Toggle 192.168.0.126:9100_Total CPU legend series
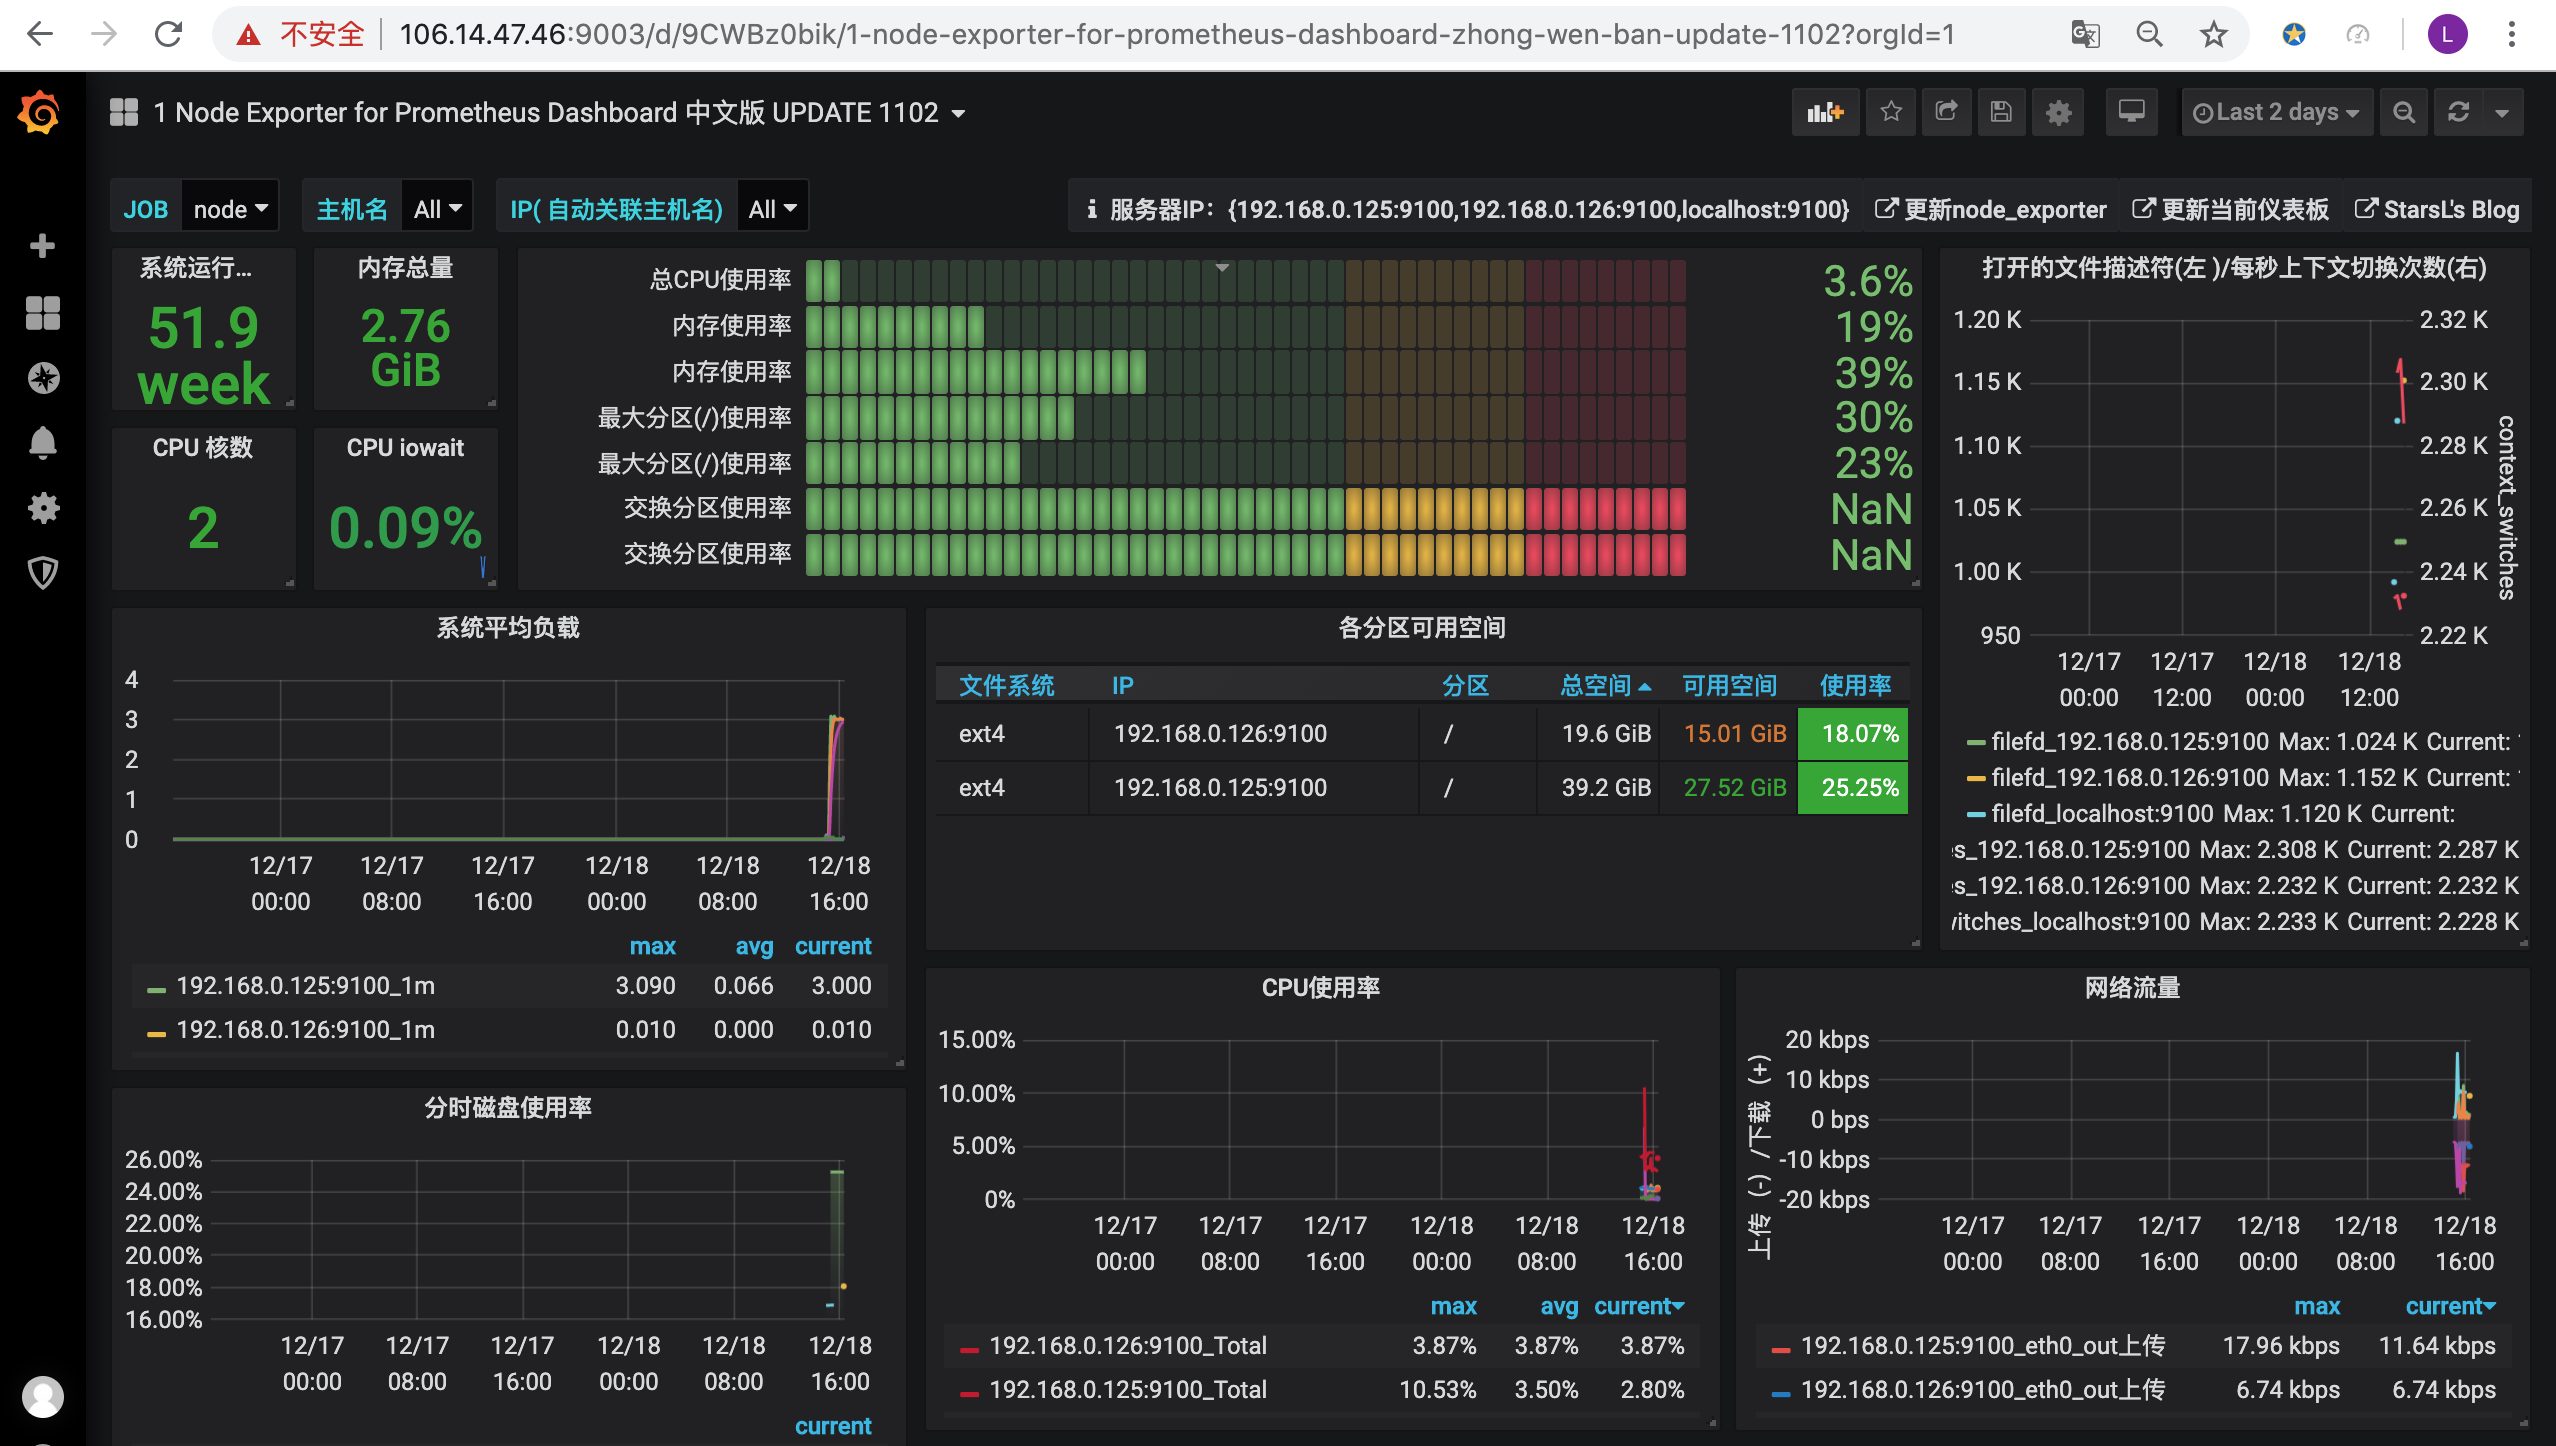Screen dimensions: 2556x1446 (1127, 1346)
